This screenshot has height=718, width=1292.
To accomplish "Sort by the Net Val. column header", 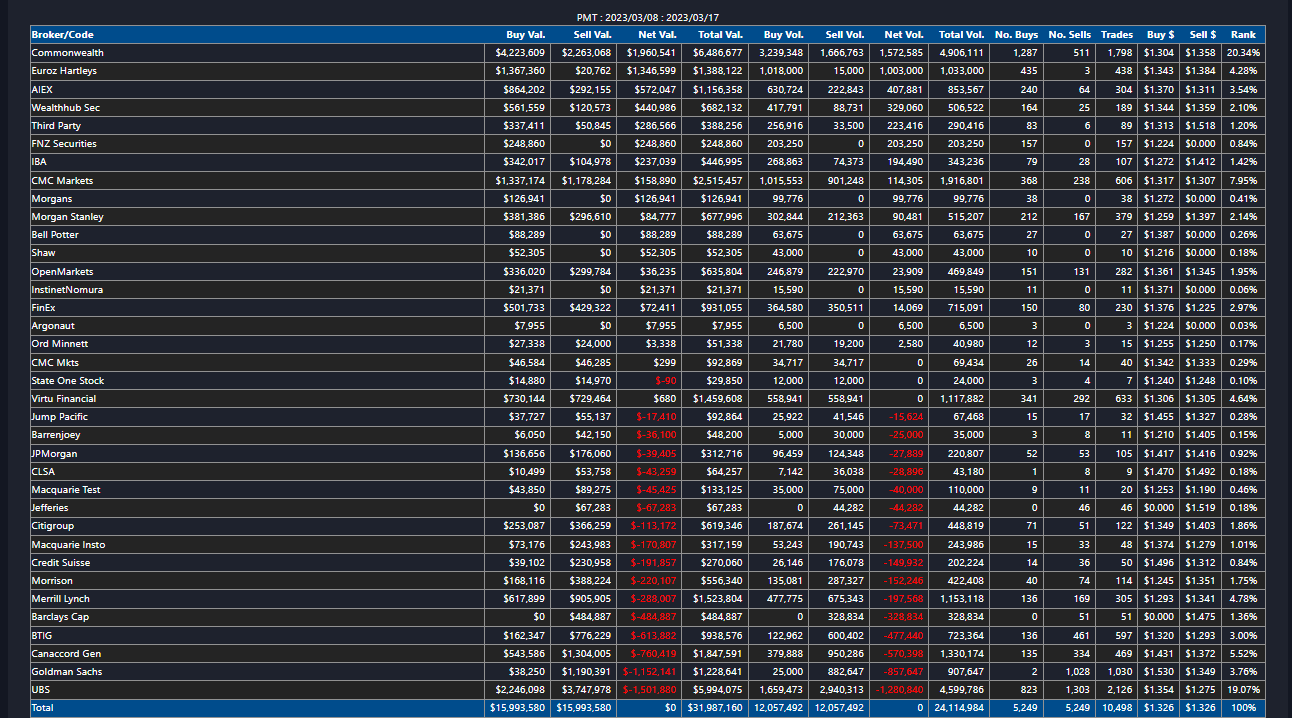I will 658,35.
